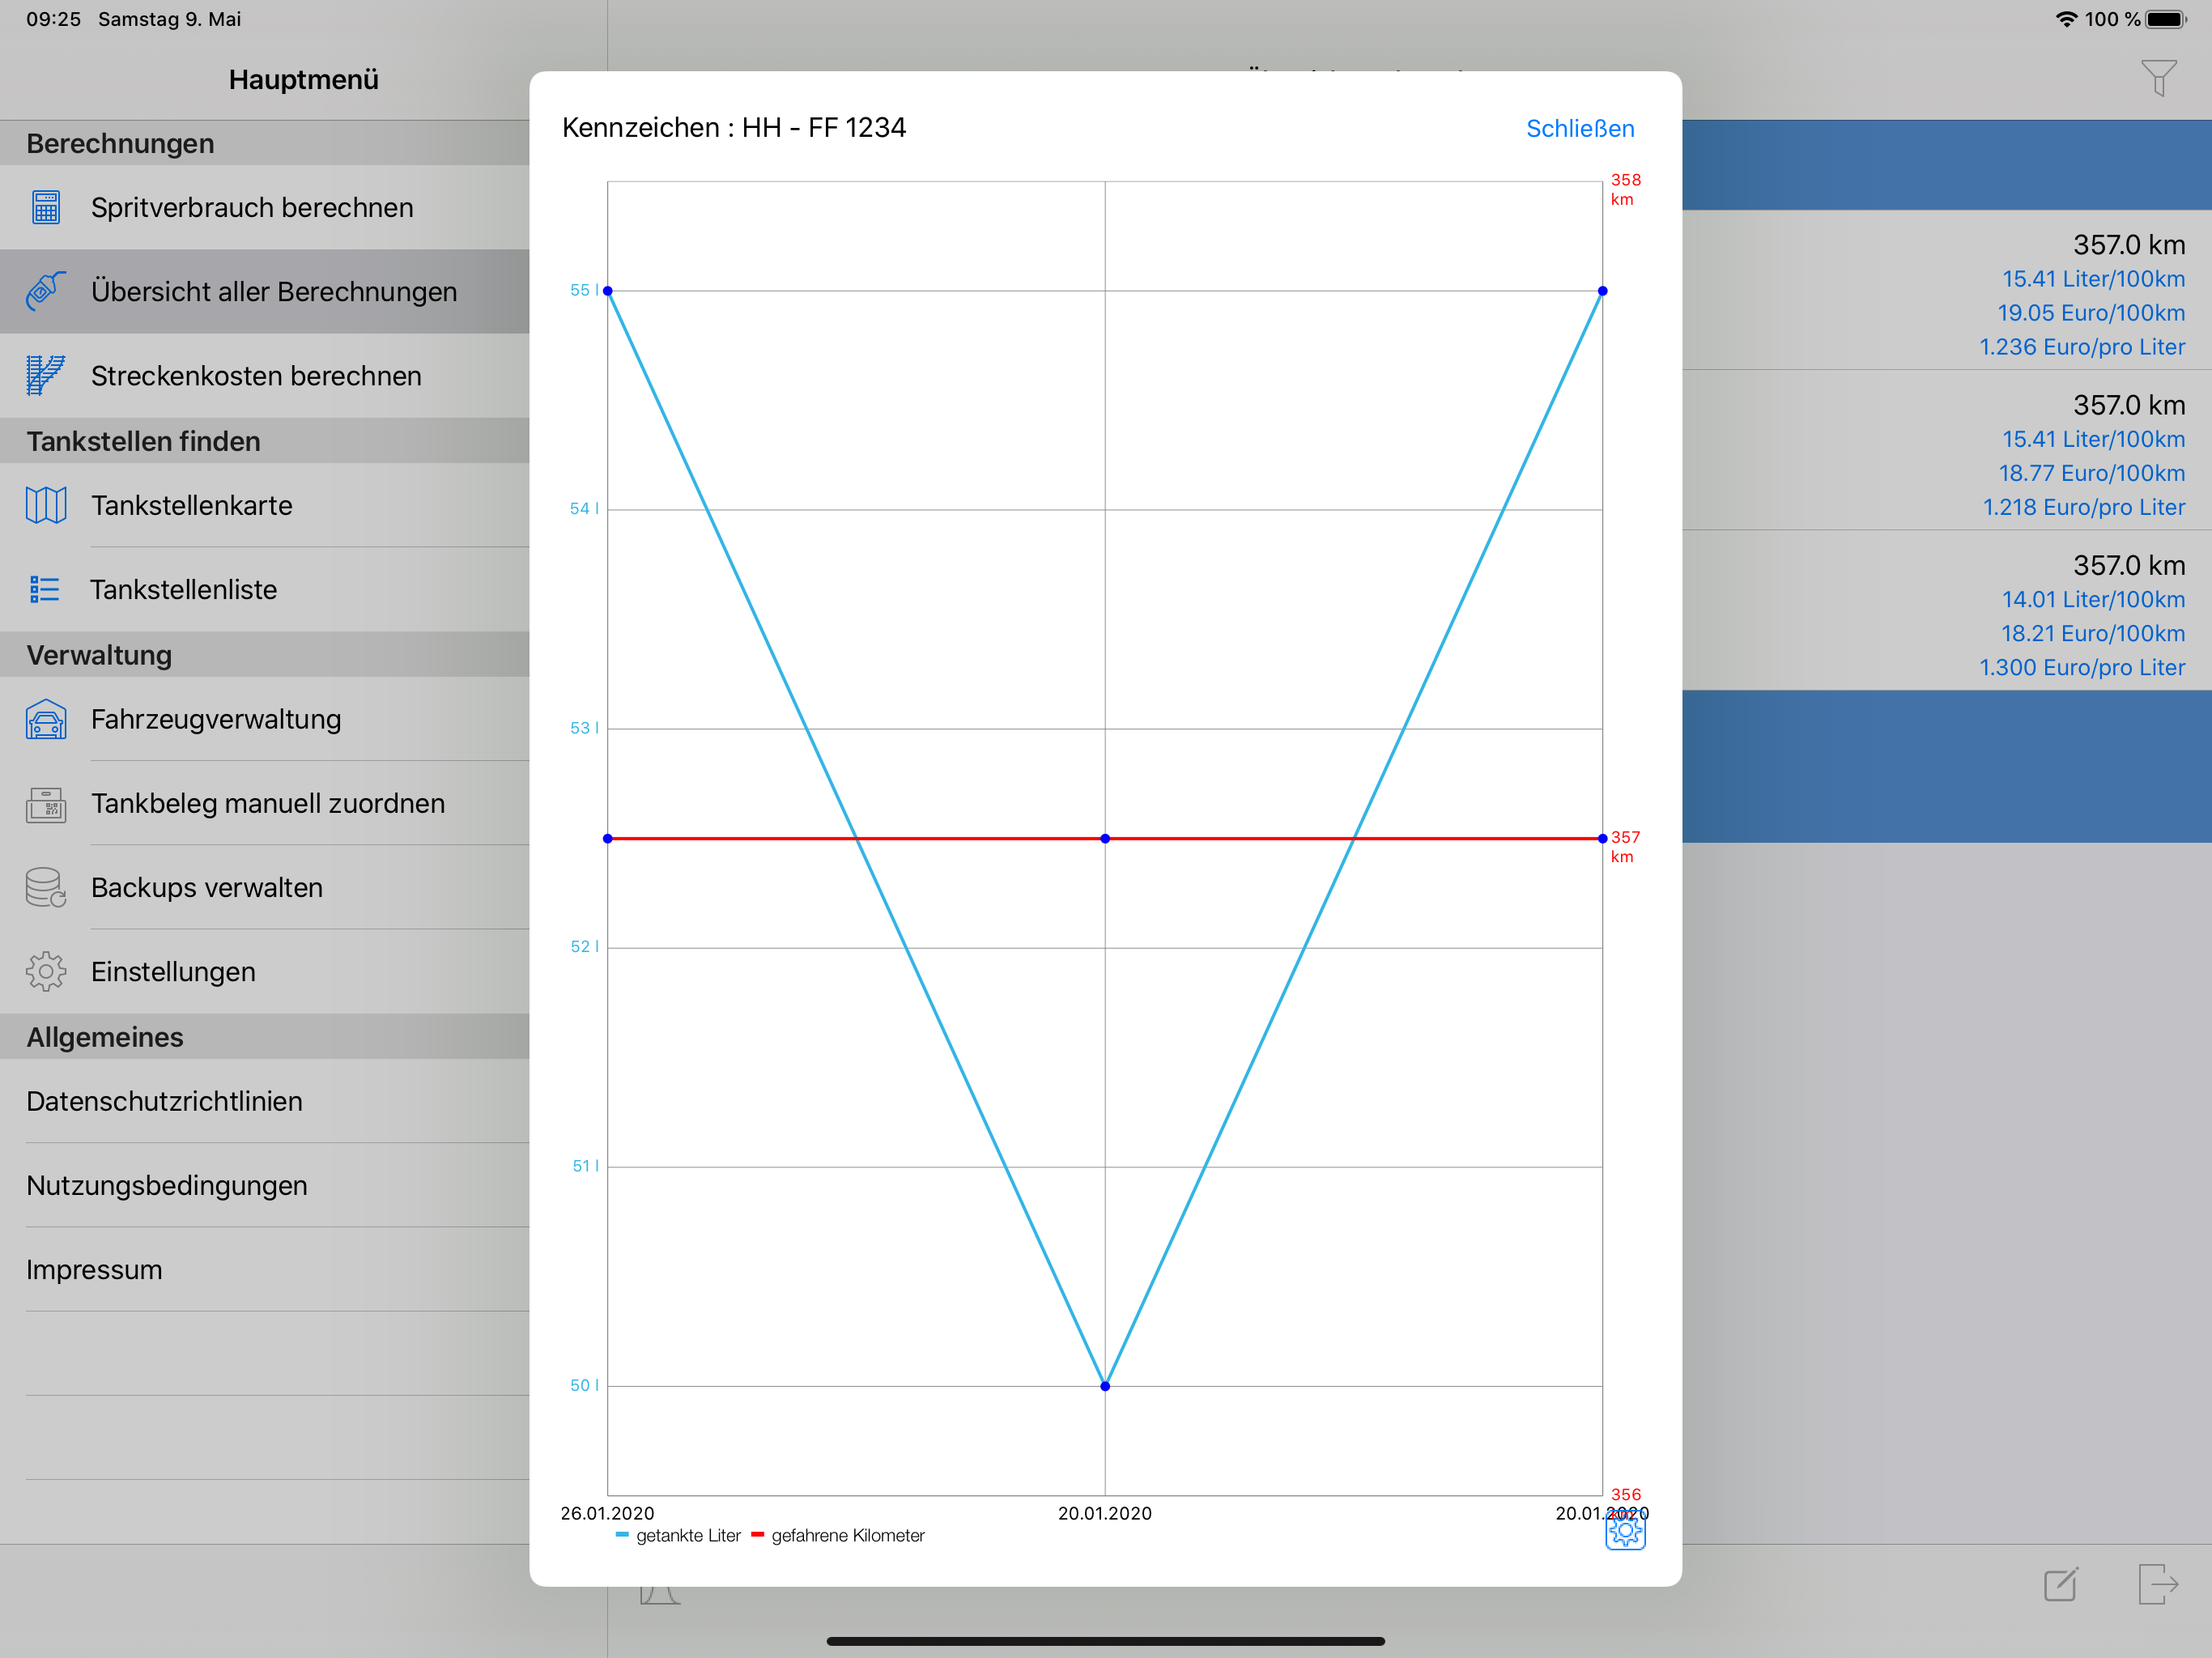Screen dimensions: 2212x1658
Task: Select the 18.77 Euro/100km calculation entry
Action: [1946, 450]
